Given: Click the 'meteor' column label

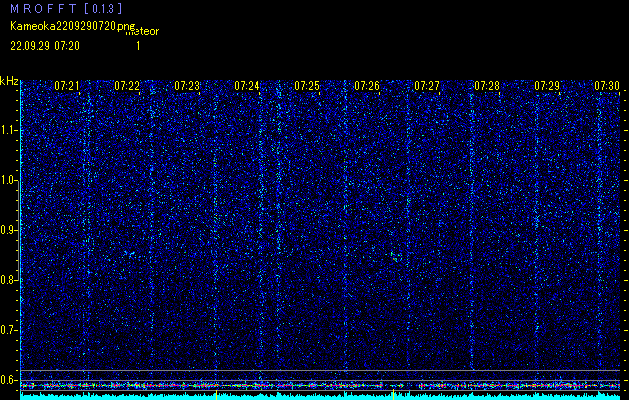Looking at the screenshot, I should pyautogui.click(x=142, y=32).
